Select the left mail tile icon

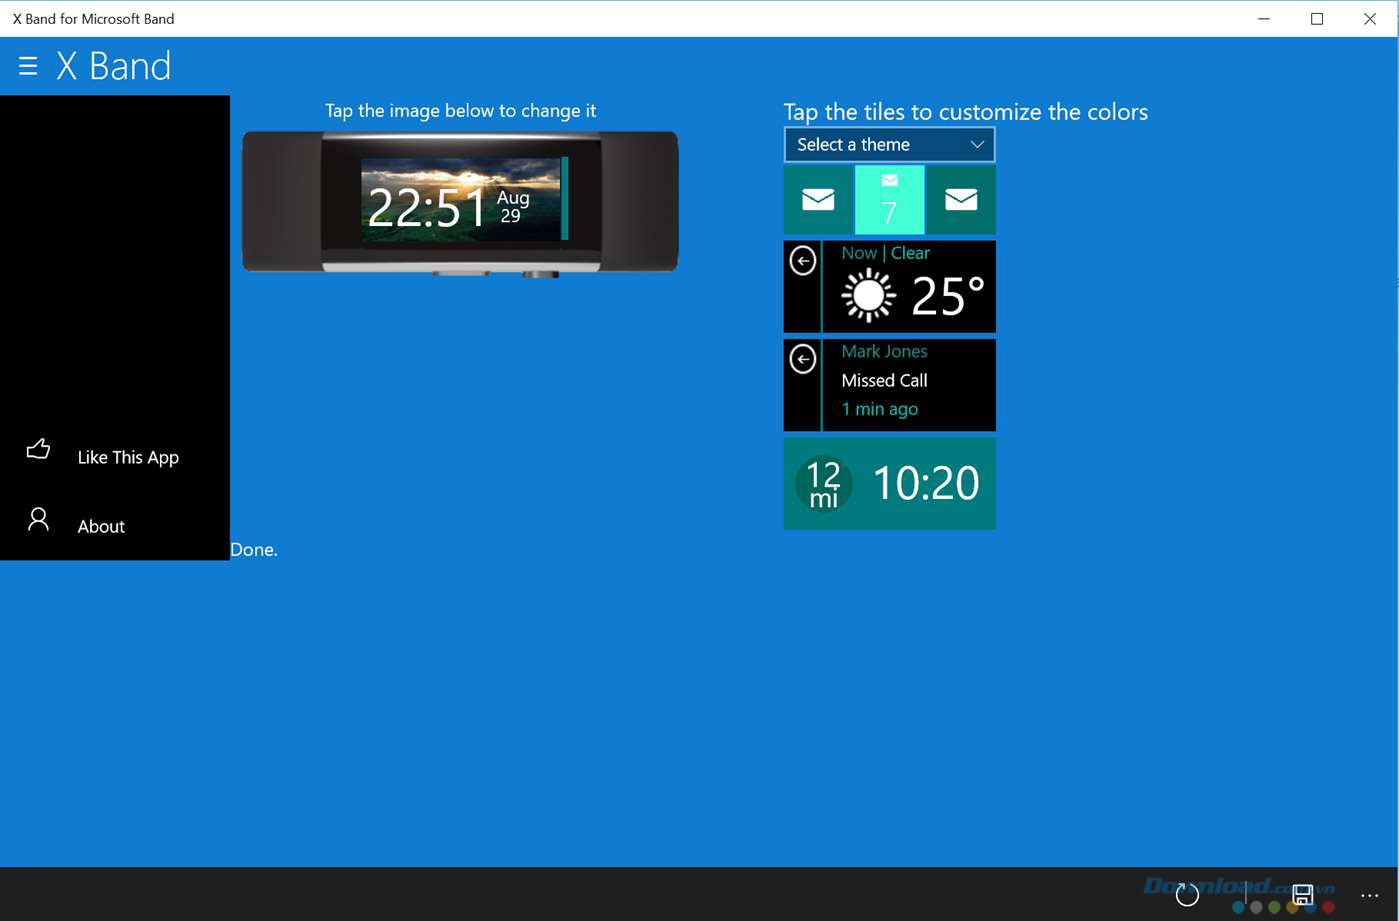pyautogui.click(x=818, y=199)
